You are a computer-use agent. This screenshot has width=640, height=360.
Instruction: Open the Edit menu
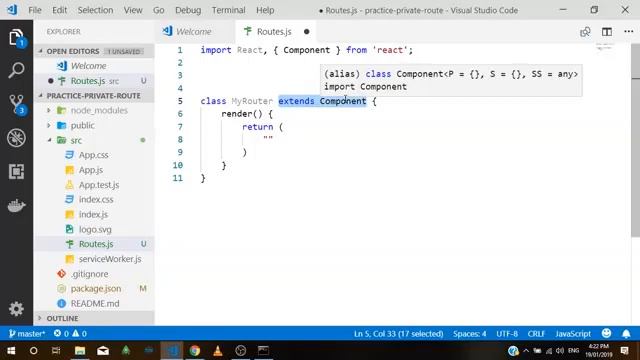coord(59,10)
